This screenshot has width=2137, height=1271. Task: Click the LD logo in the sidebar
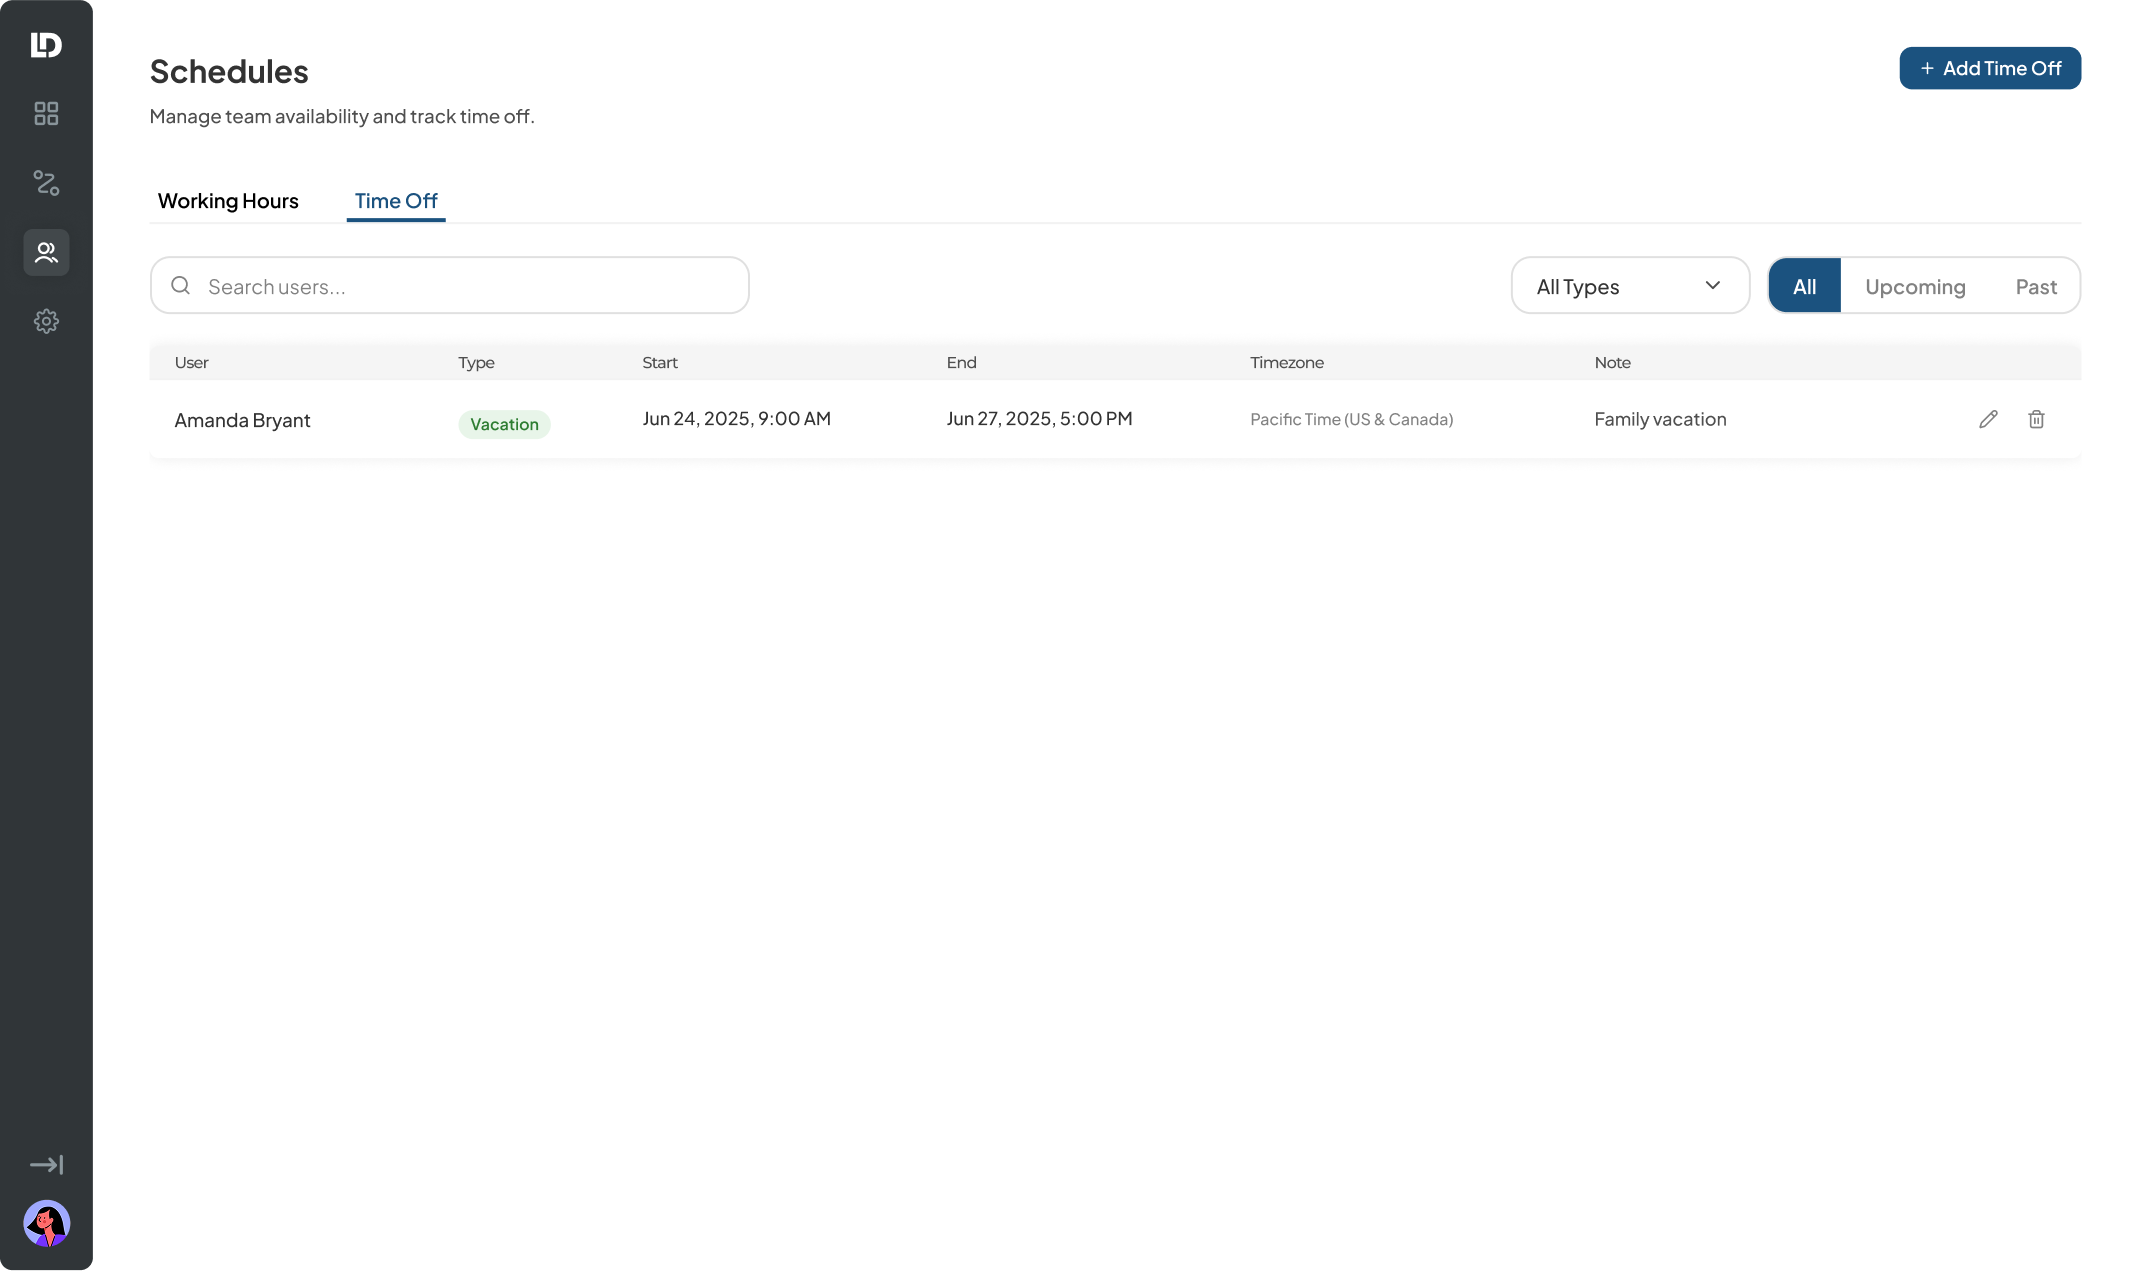pos(46,45)
